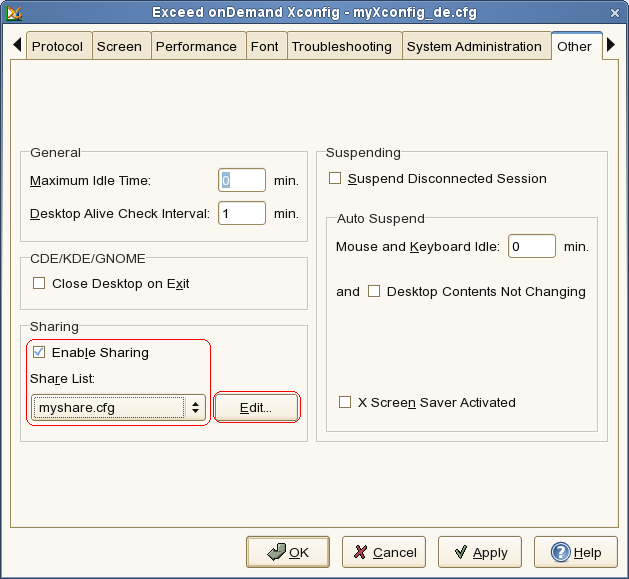
Task: Open the Screen tab
Action: (x=119, y=46)
